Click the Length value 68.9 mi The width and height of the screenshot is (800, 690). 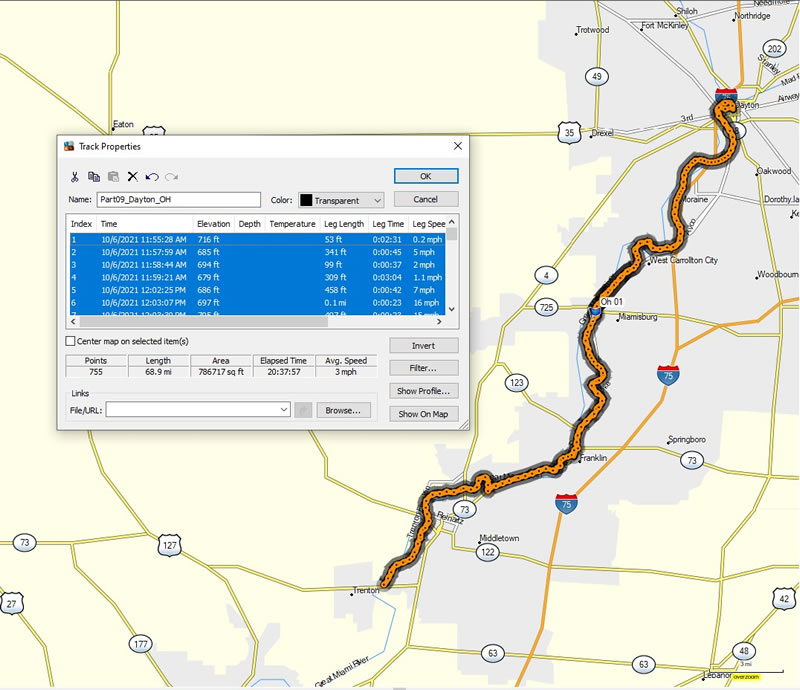pyautogui.click(x=158, y=372)
